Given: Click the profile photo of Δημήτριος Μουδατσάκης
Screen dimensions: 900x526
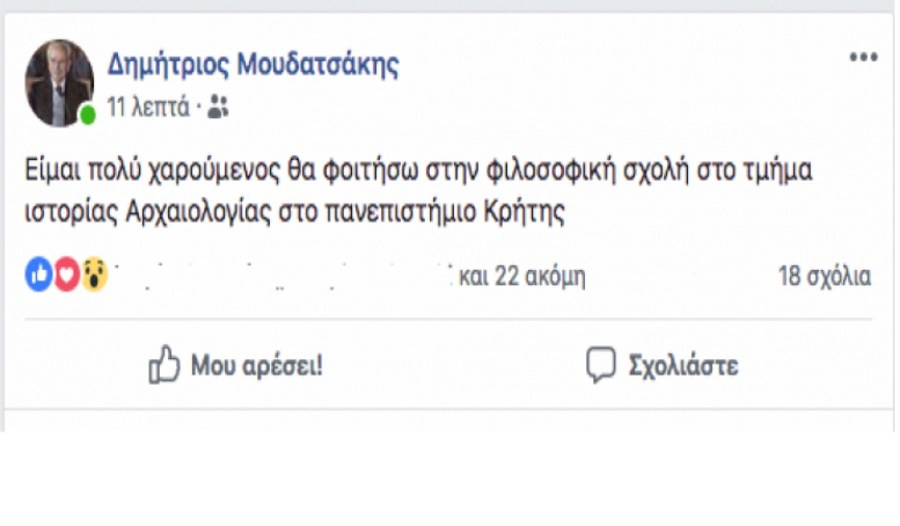Looking at the screenshot, I should point(60,84).
